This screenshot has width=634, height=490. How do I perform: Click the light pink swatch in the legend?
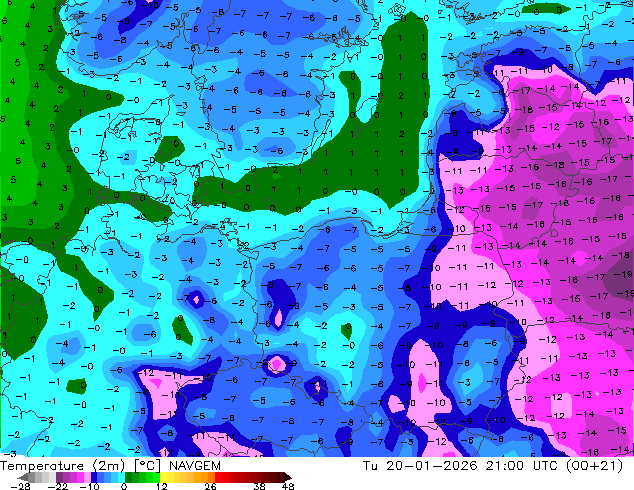87,477
